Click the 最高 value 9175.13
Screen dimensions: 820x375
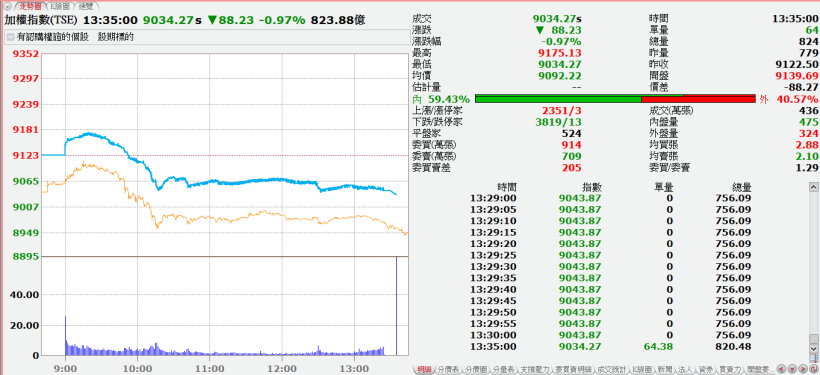pyautogui.click(x=560, y=53)
